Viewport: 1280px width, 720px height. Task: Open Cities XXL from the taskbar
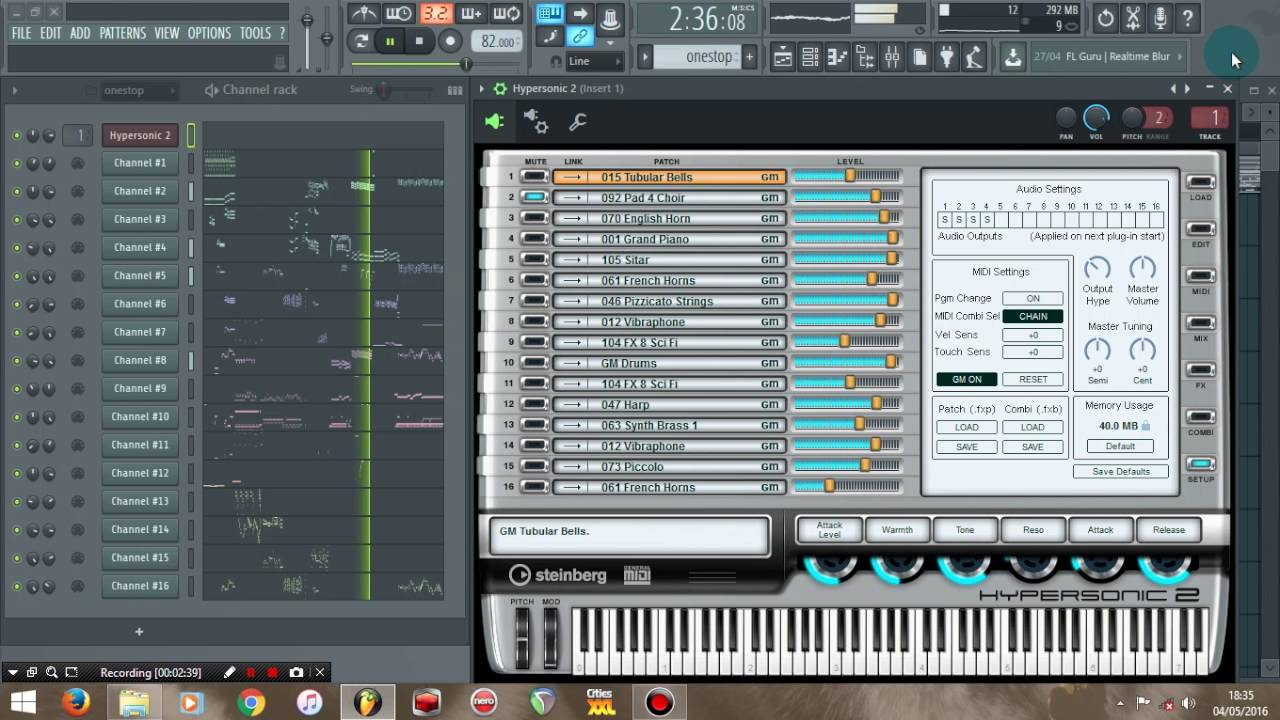click(x=600, y=703)
